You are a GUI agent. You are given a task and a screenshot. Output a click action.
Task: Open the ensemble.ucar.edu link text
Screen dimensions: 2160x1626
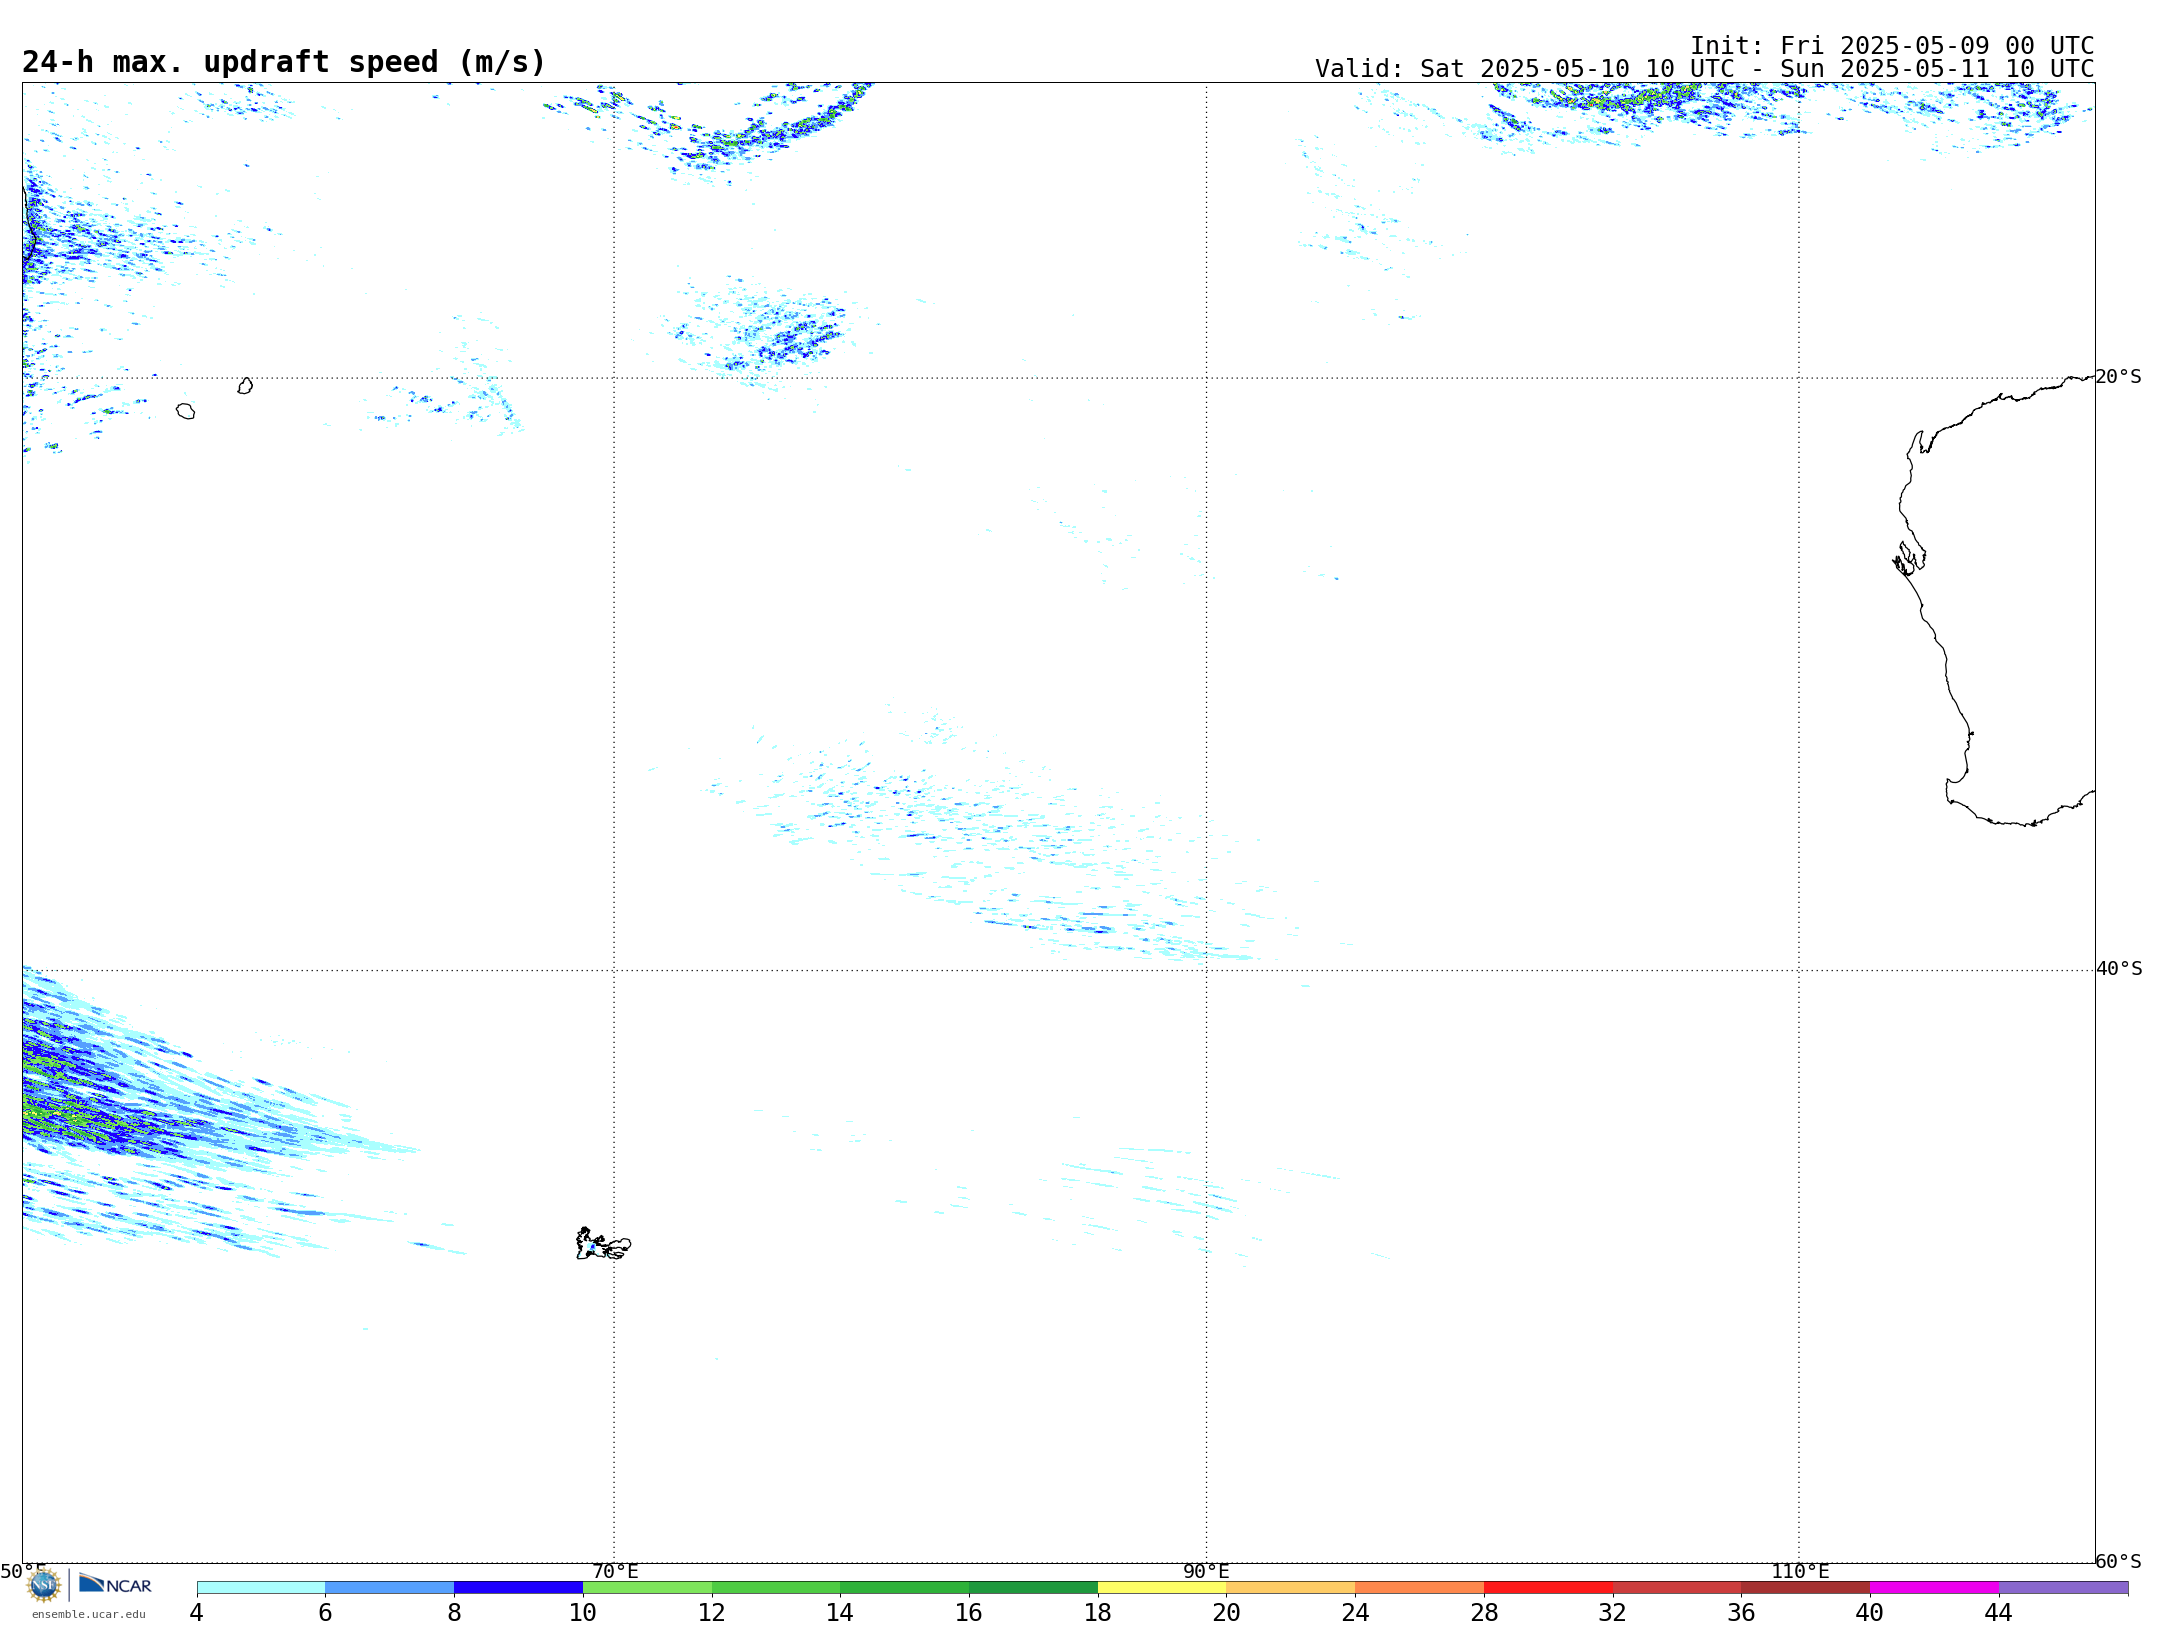89,1614
